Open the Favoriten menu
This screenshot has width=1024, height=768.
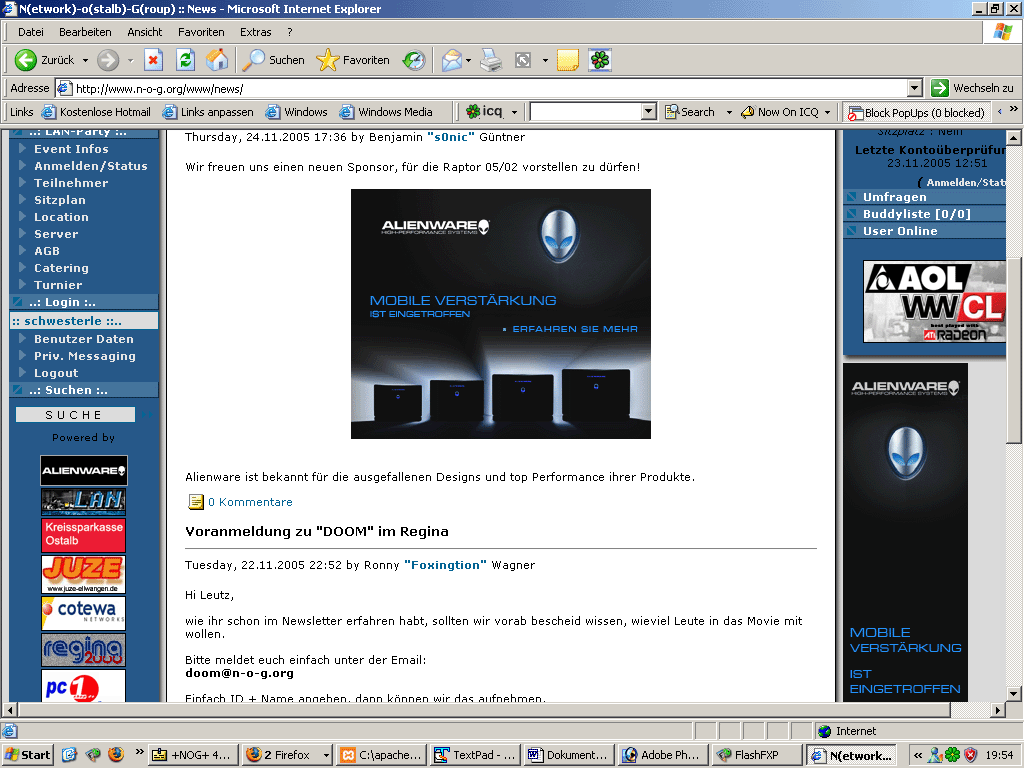pyautogui.click(x=201, y=32)
